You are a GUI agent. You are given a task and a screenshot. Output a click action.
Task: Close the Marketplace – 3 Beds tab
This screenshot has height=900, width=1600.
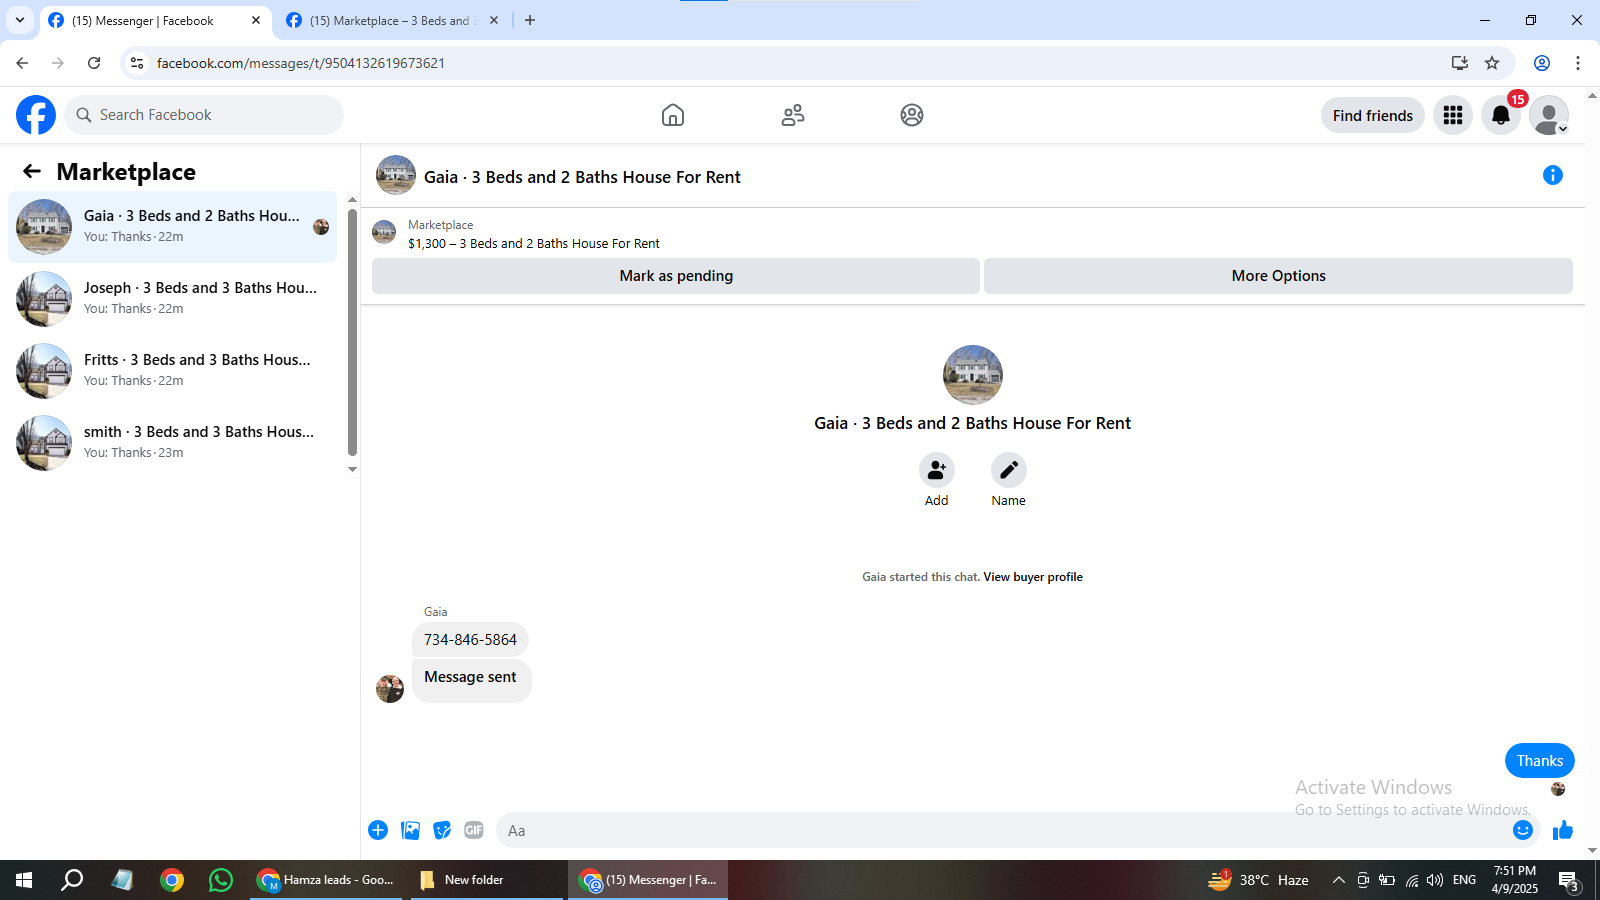point(494,20)
